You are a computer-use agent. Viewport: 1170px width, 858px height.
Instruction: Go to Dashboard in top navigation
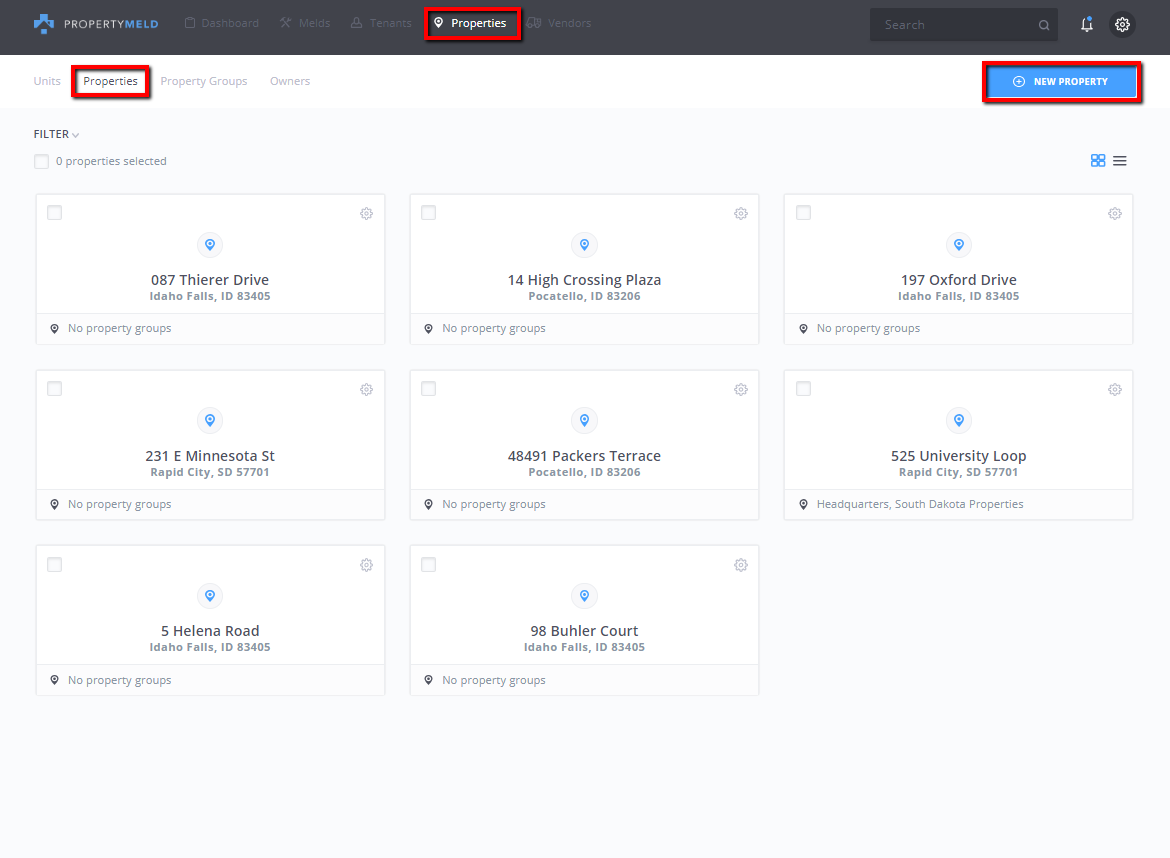222,23
